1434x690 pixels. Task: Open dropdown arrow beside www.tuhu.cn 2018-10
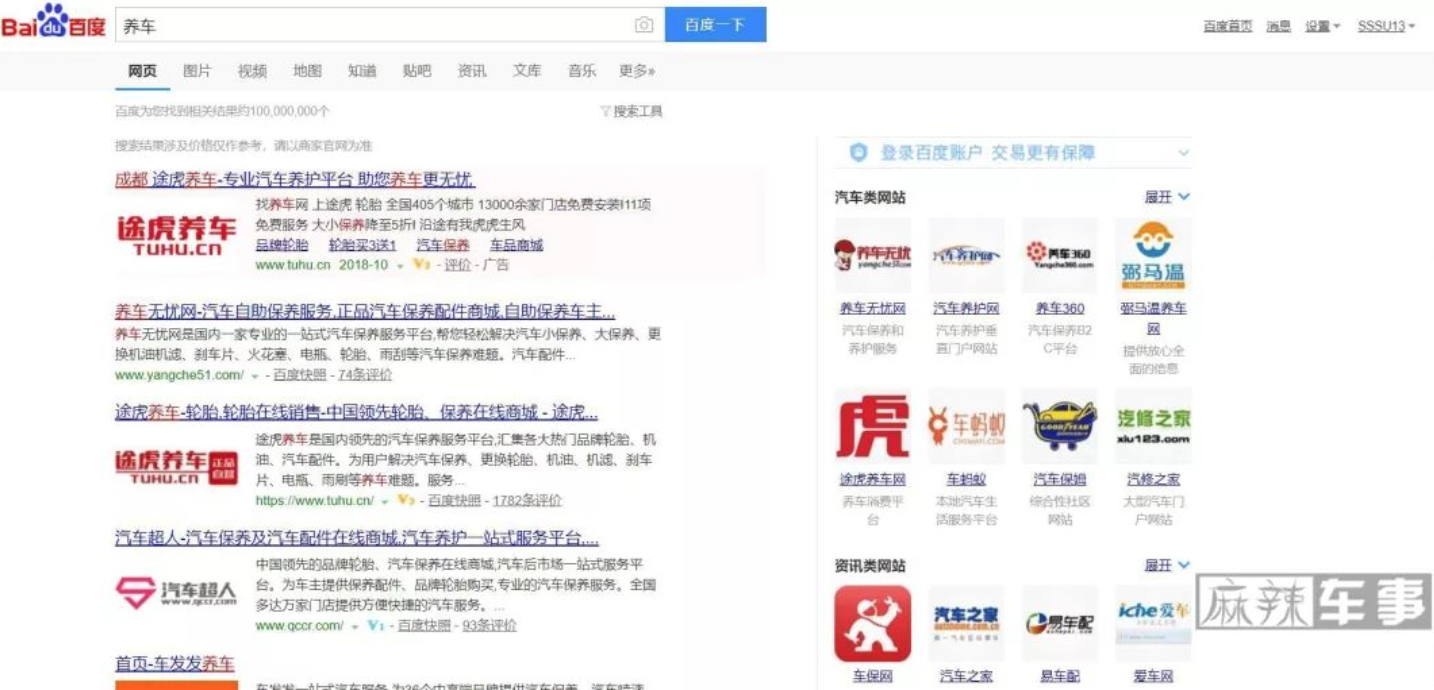(399, 266)
